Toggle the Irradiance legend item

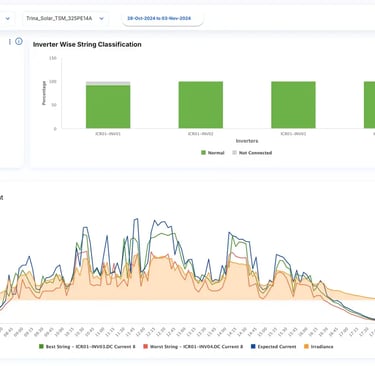[318, 347]
